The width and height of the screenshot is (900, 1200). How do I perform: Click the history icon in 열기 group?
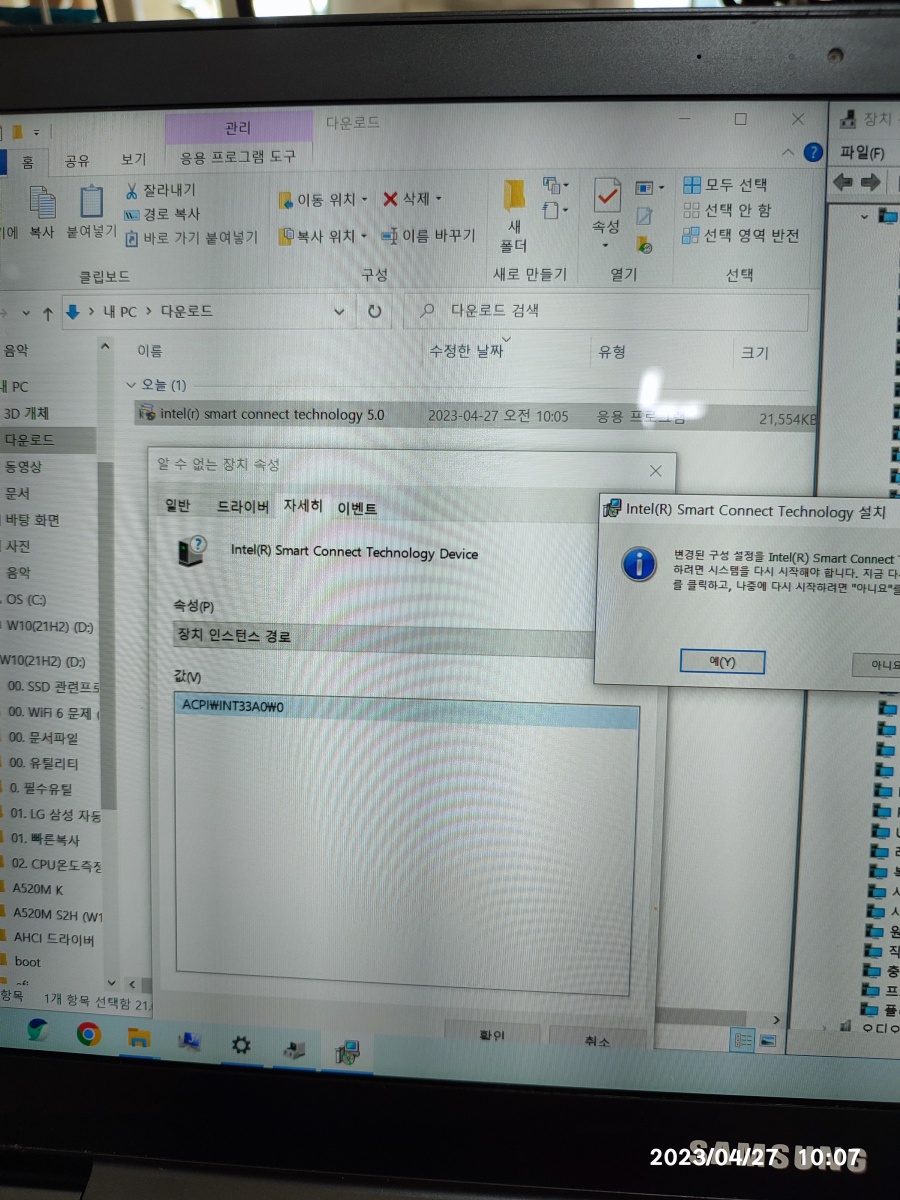[x=644, y=243]
